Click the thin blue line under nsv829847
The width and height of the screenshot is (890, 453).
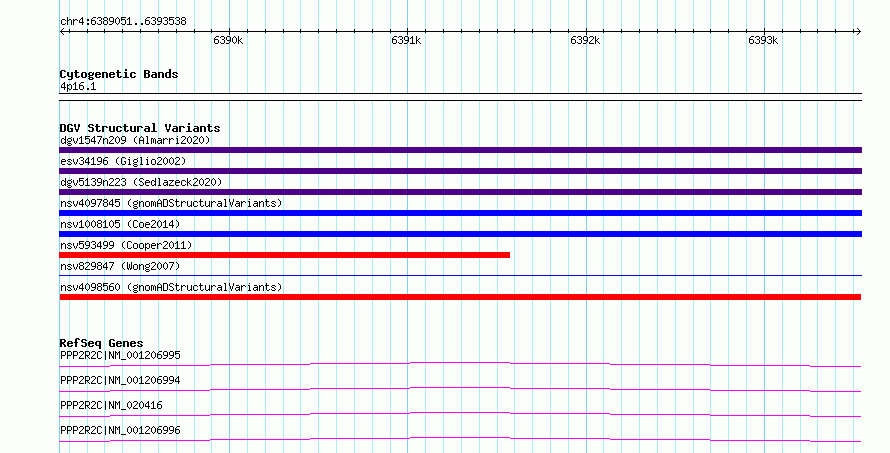coord(460,276)
